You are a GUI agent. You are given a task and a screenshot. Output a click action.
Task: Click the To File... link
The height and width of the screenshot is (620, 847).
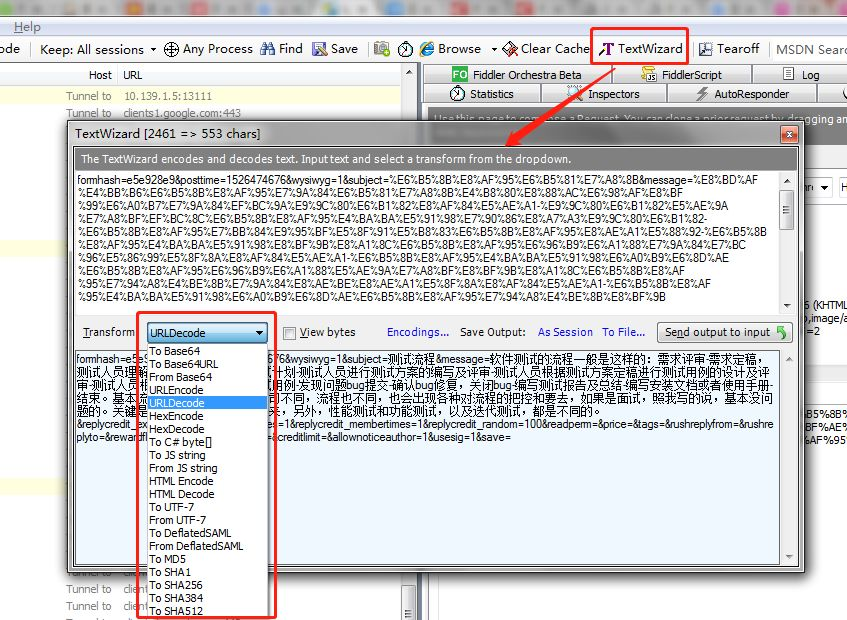click(x=623, y=332)
